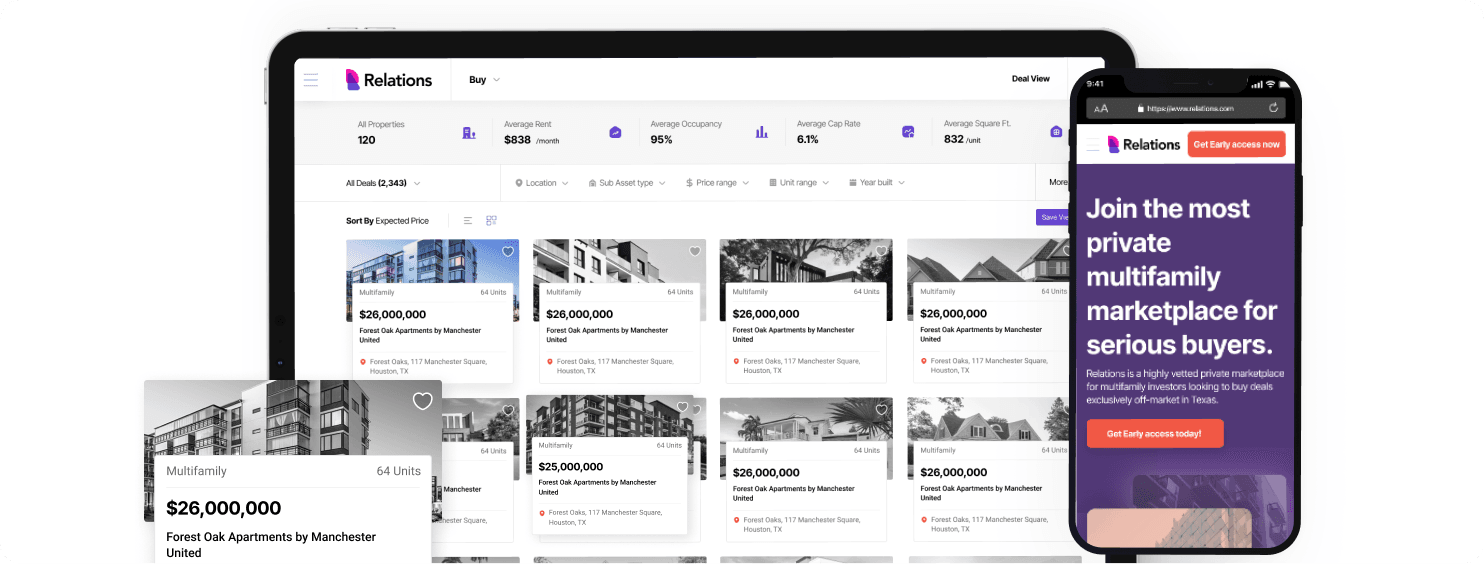1484x564 pixels.
Task: Click the purple Save View button
Action: pyautogui.click(x=1053, y=217)
